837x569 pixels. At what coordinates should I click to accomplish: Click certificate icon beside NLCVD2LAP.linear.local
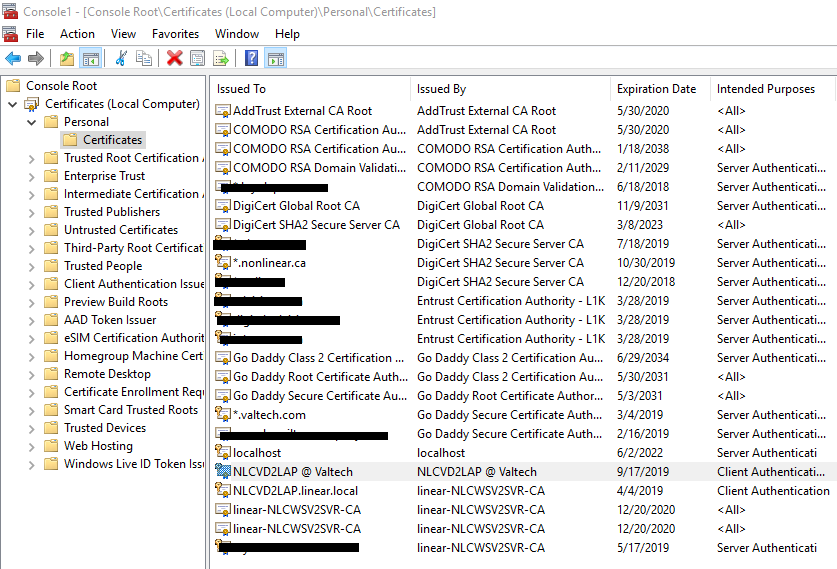click(223, 489)
